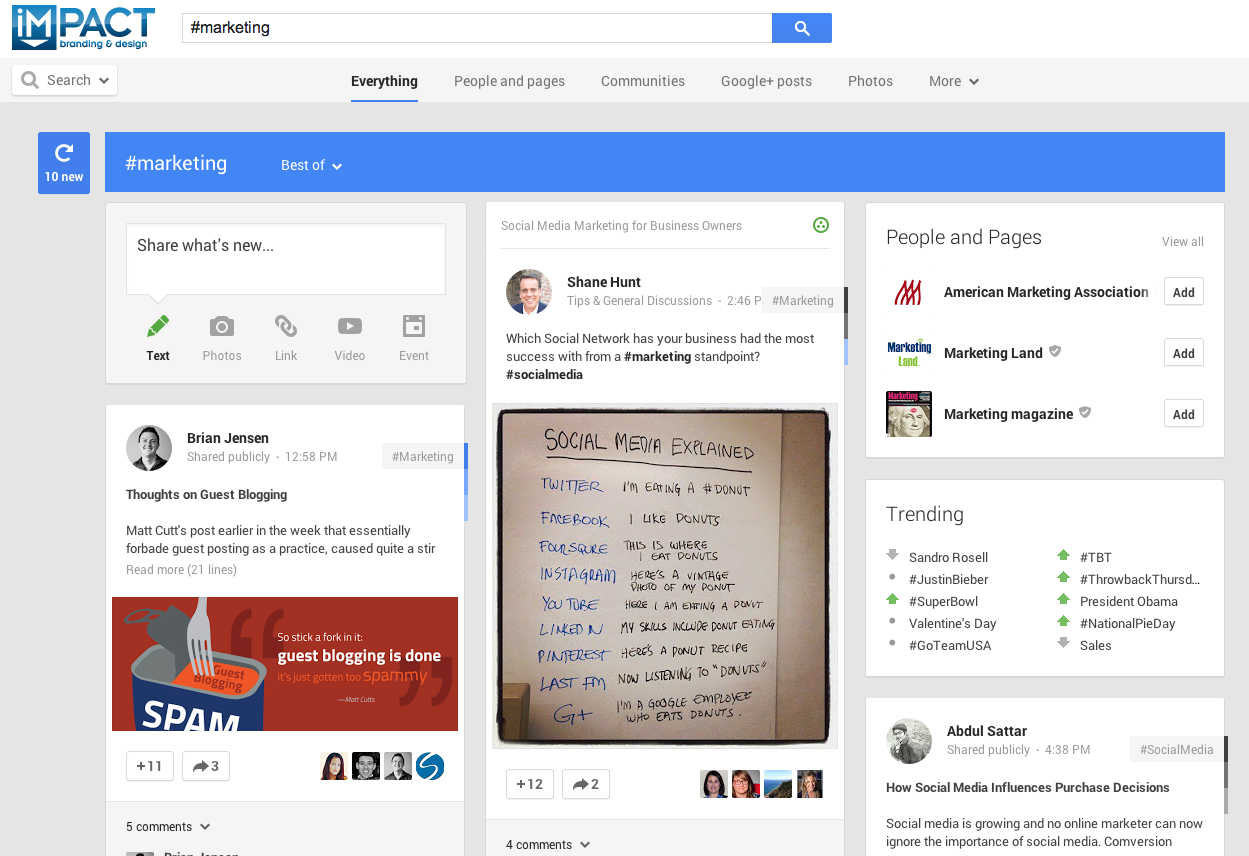Viewport: 1249px width, 856px height.
Task: Click trending topic Valentine's Day
Action: pyautogui.click(x=953, y=623)
